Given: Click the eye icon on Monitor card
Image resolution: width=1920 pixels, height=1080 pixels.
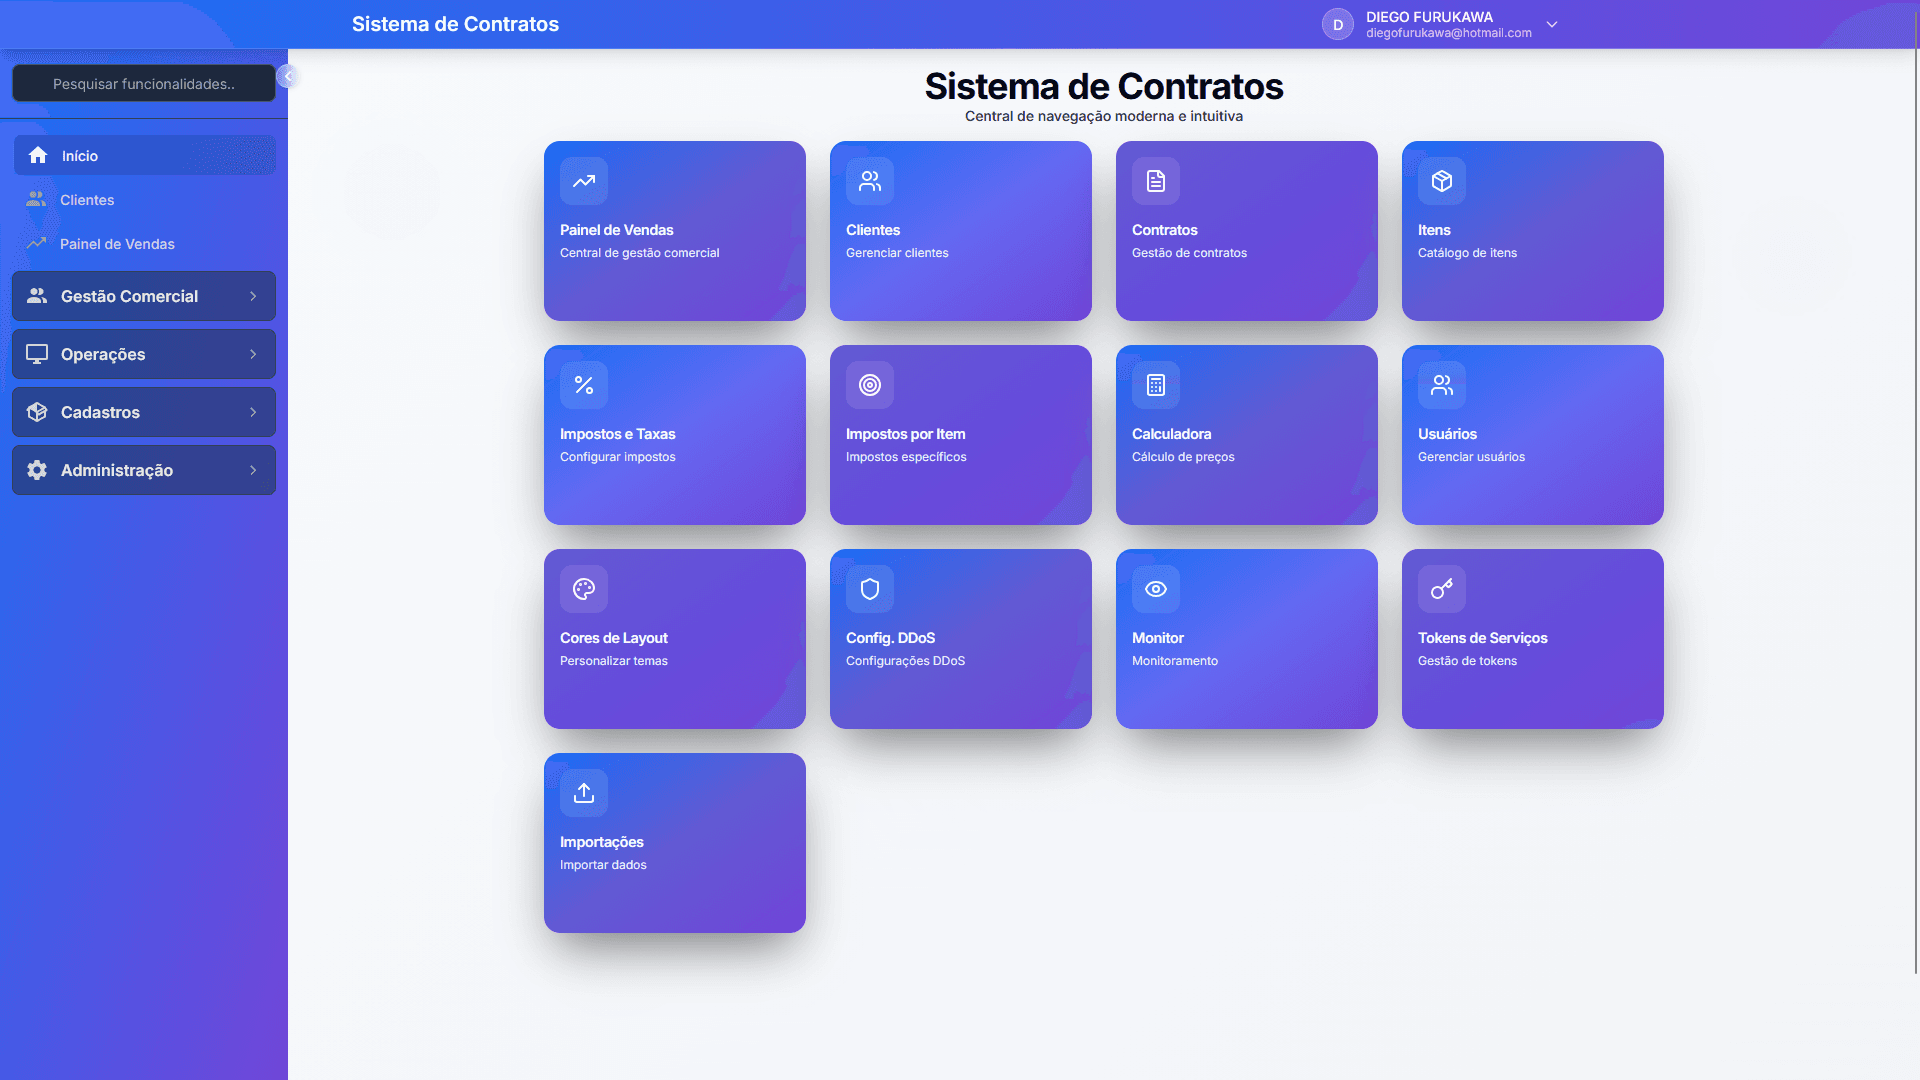Looking at the screenshot, I should (1155, 589).
